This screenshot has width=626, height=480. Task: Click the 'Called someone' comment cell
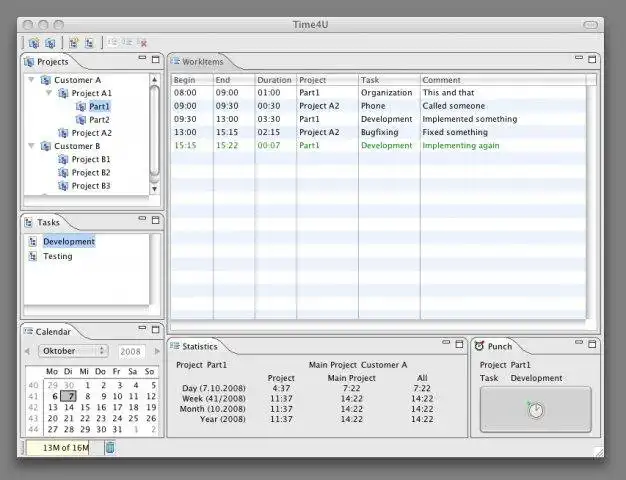click(454, 106)
